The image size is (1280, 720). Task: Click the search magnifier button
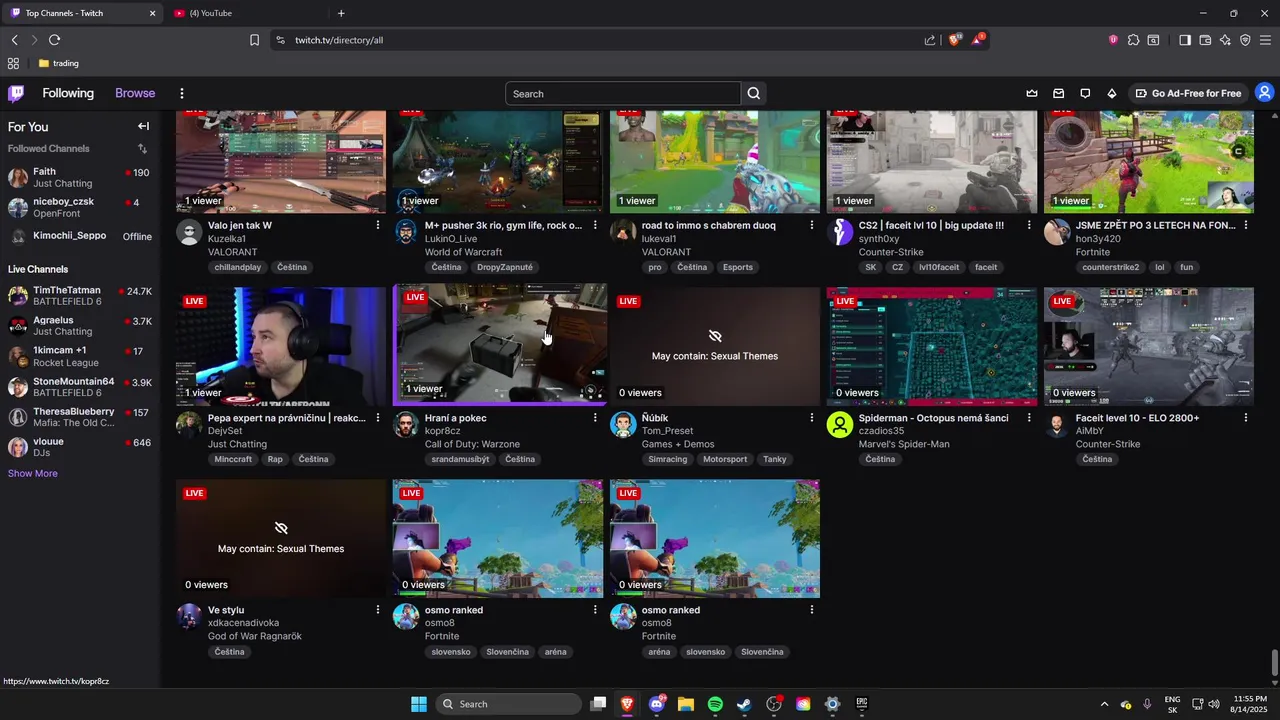(754, 94)
